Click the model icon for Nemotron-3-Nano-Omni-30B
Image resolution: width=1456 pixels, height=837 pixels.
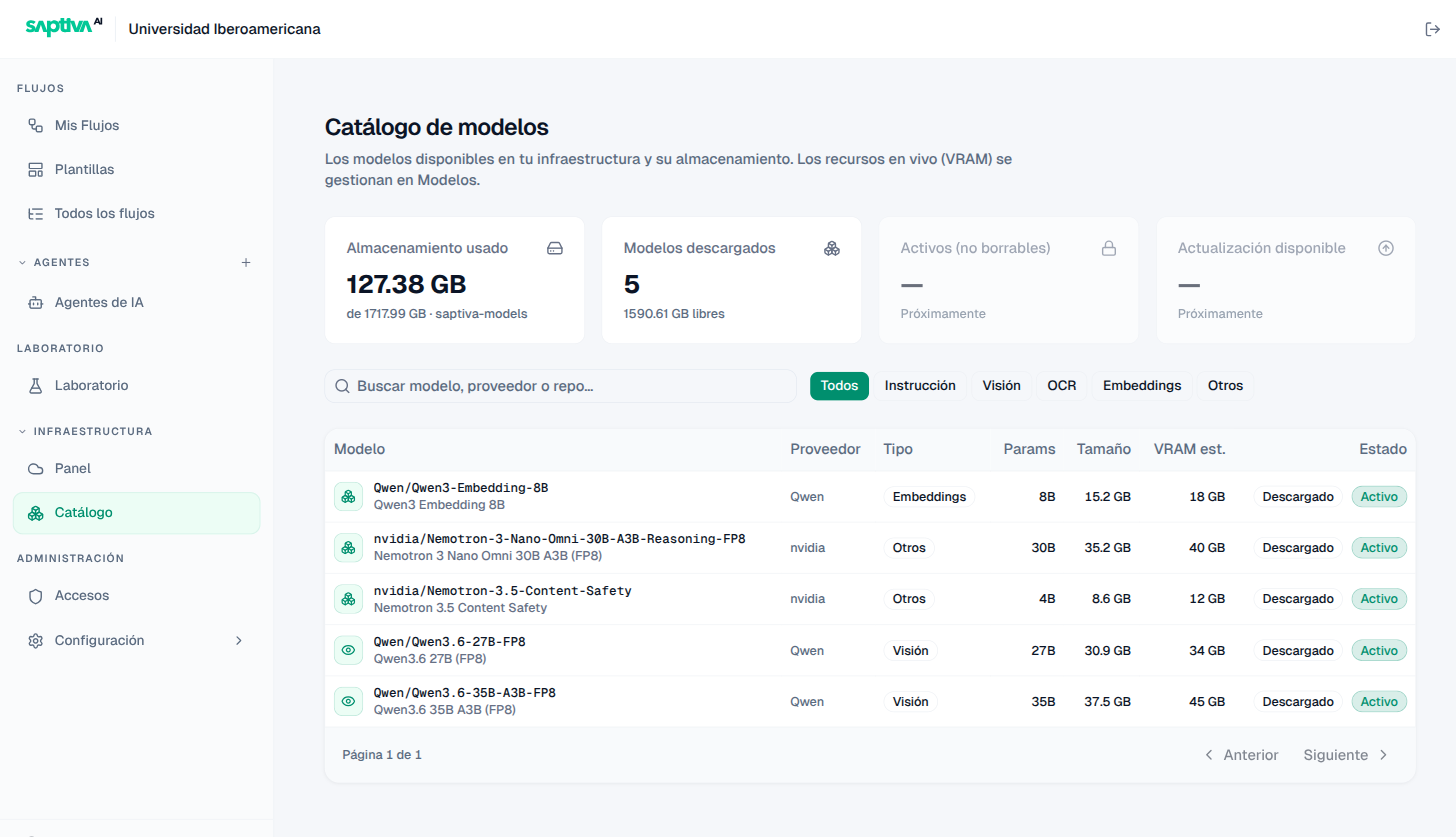click(x=348, y=548)
